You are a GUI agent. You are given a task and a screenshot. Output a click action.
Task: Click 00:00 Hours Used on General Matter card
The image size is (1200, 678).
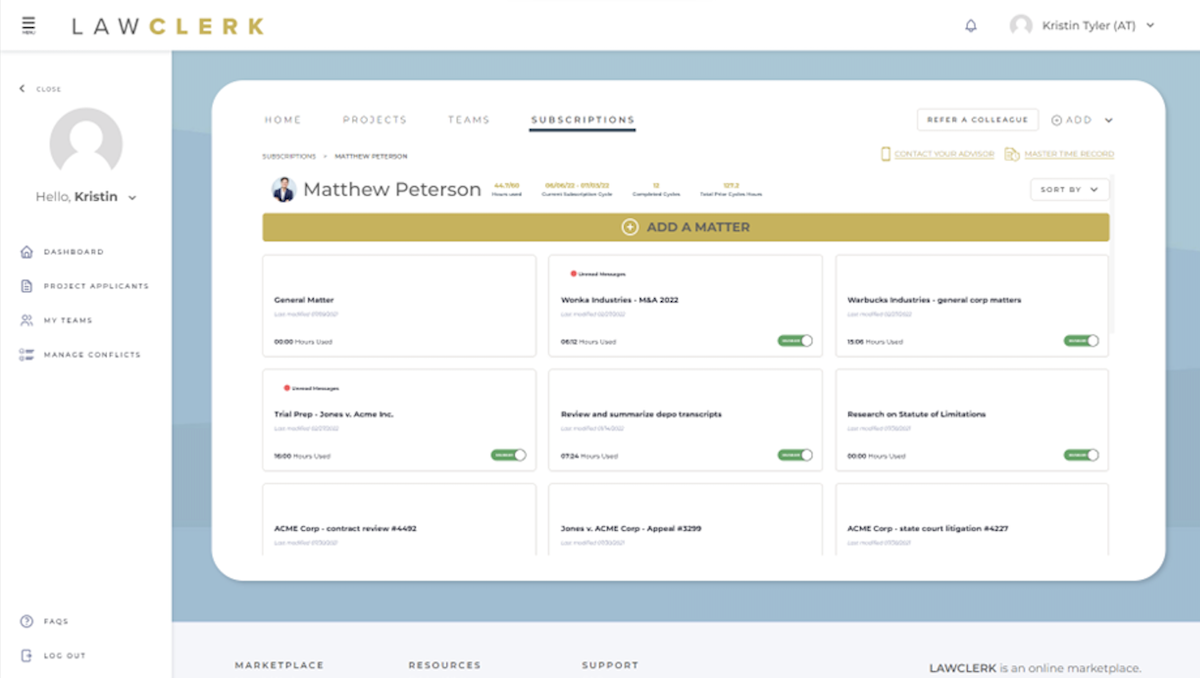tap(303, 342)
